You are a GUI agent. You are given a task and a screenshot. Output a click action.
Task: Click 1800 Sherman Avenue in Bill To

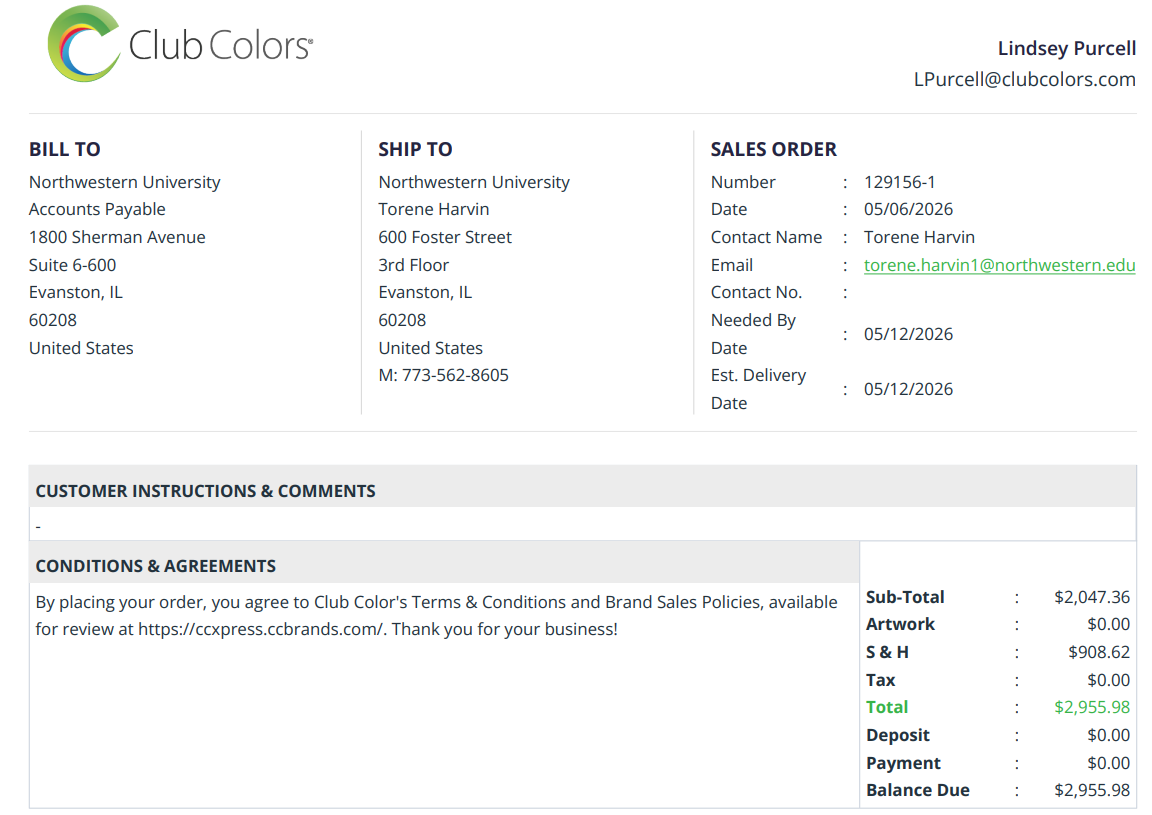[x=117, y=237]
